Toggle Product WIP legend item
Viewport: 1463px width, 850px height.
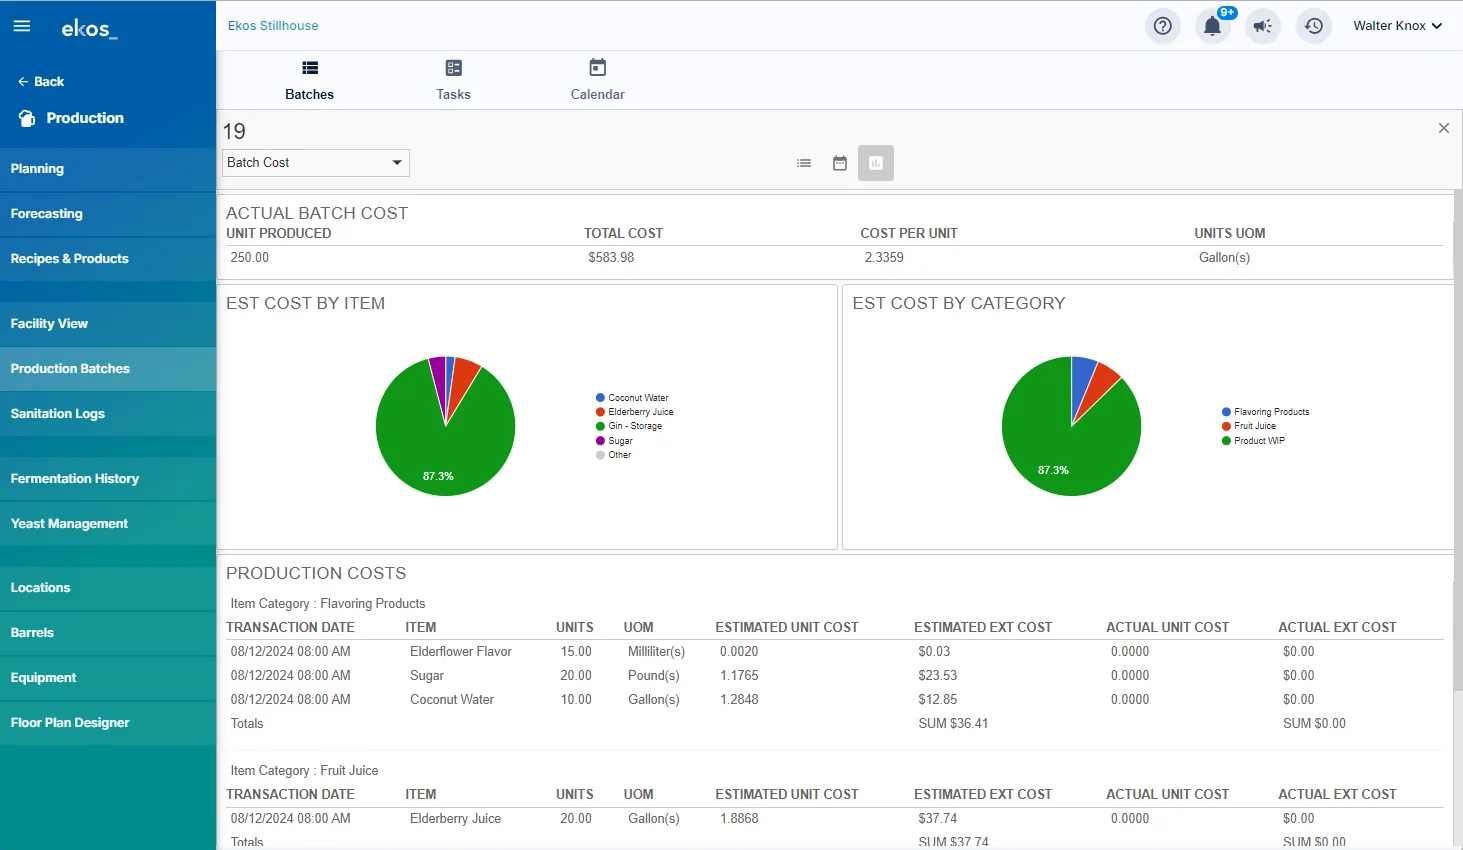click(x=1258, y=441)
